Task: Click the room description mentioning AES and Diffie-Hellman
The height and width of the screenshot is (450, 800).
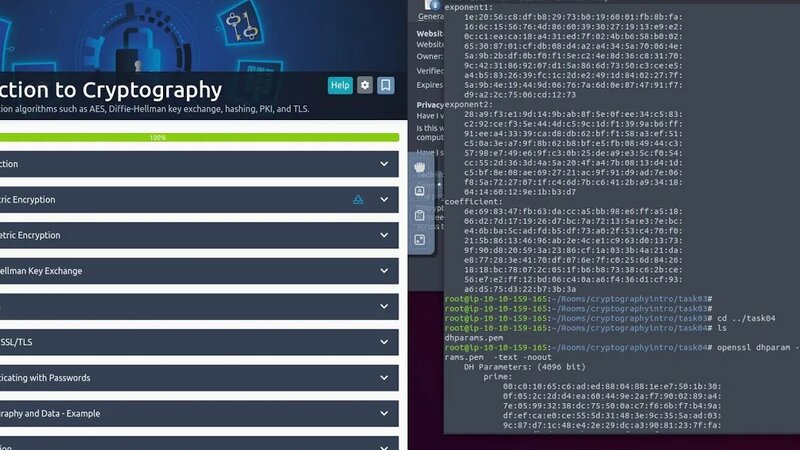Action: 155,109
